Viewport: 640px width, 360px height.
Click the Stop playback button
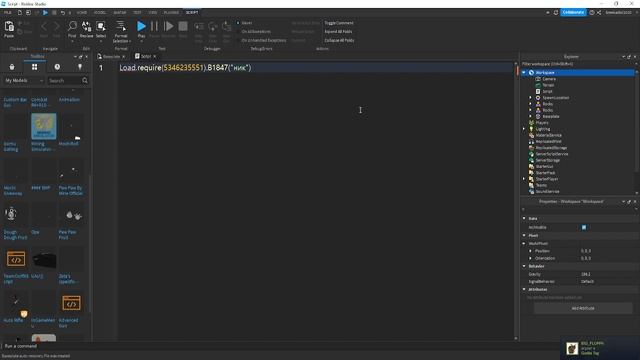coord(183,27)
